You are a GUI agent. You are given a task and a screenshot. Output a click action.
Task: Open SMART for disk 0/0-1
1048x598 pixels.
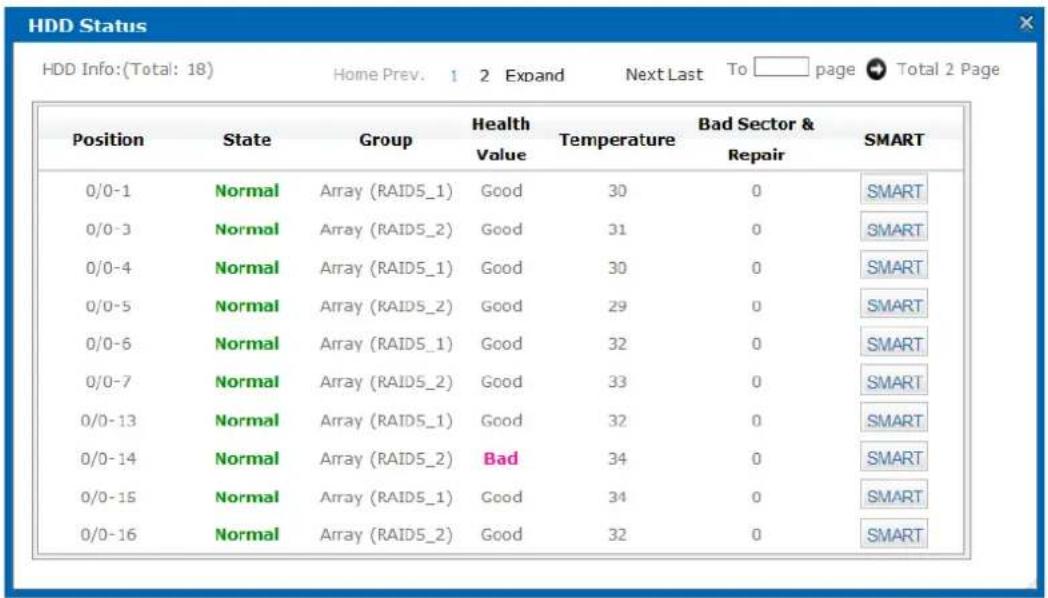click(894, 191)
